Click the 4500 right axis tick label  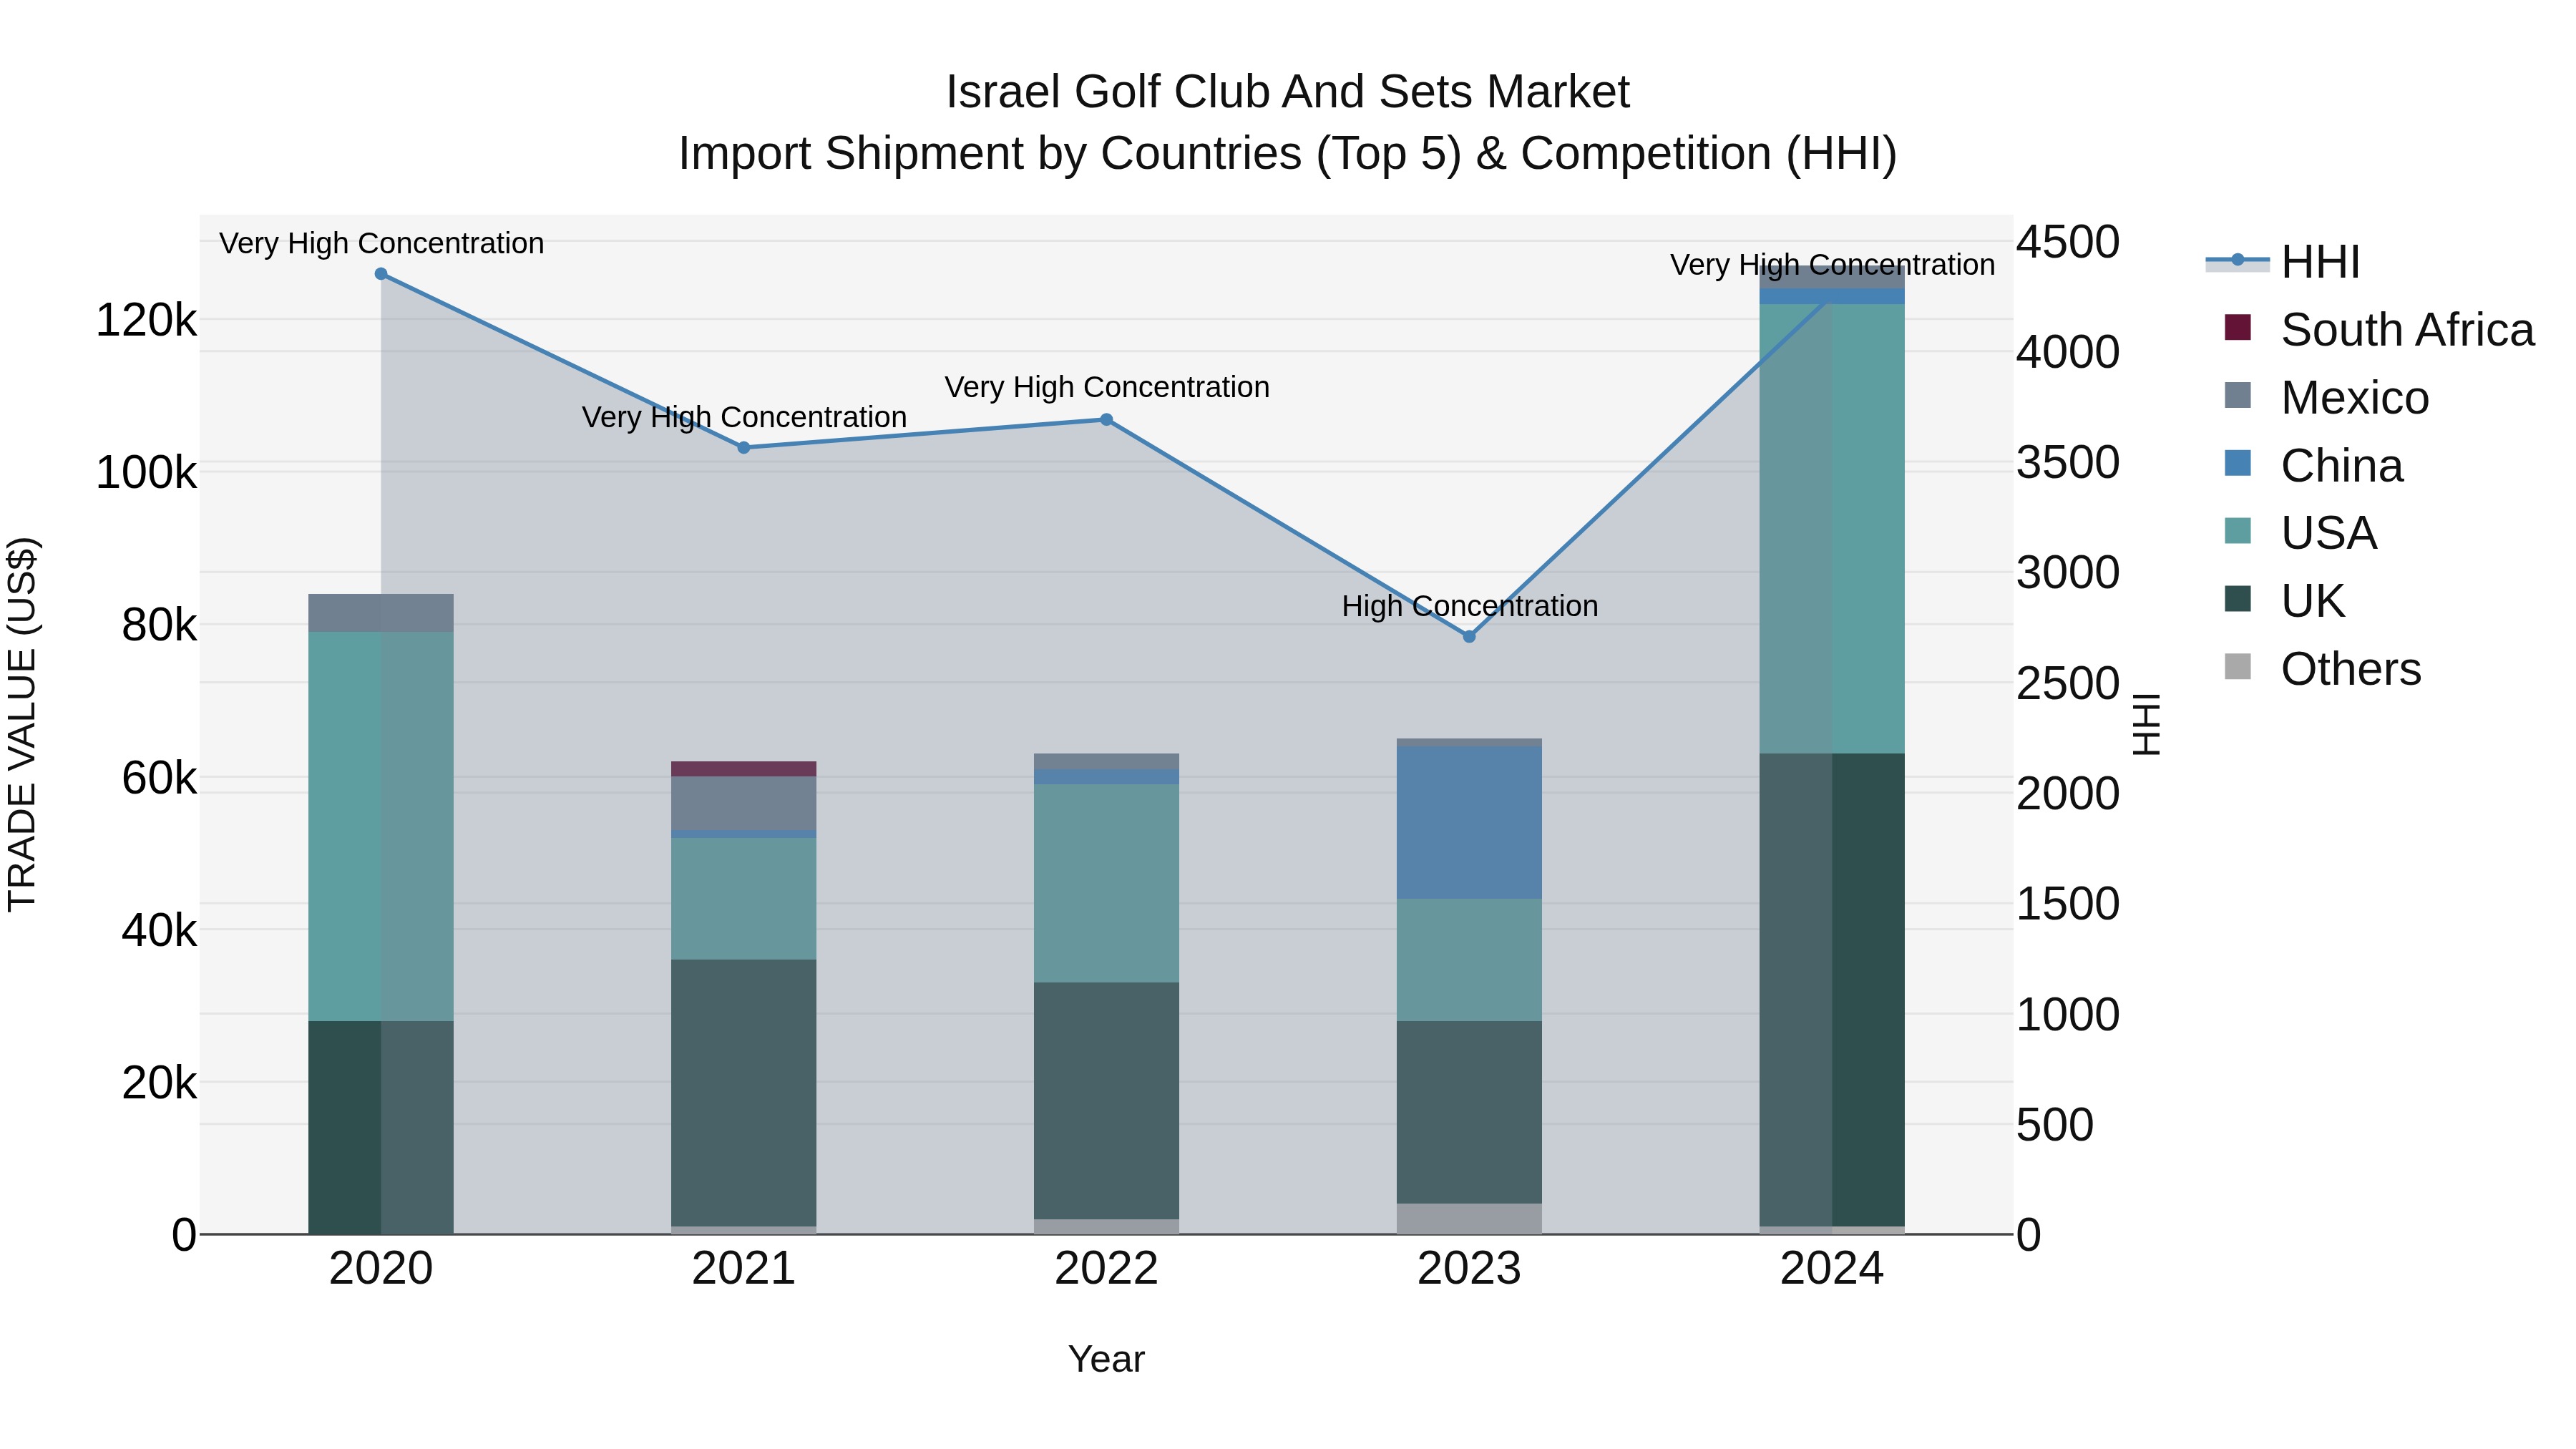(x=2068, y=242)
